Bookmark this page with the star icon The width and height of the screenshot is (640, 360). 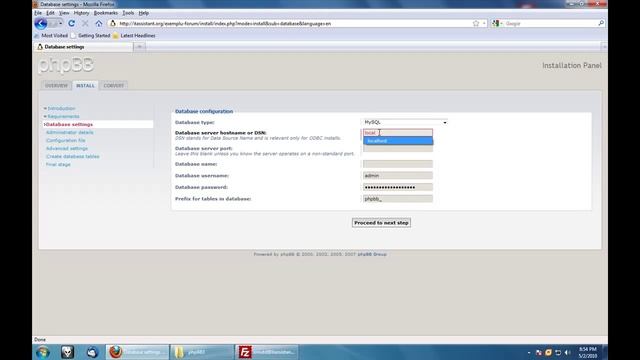pyautogui.click(x=476, y=24)
